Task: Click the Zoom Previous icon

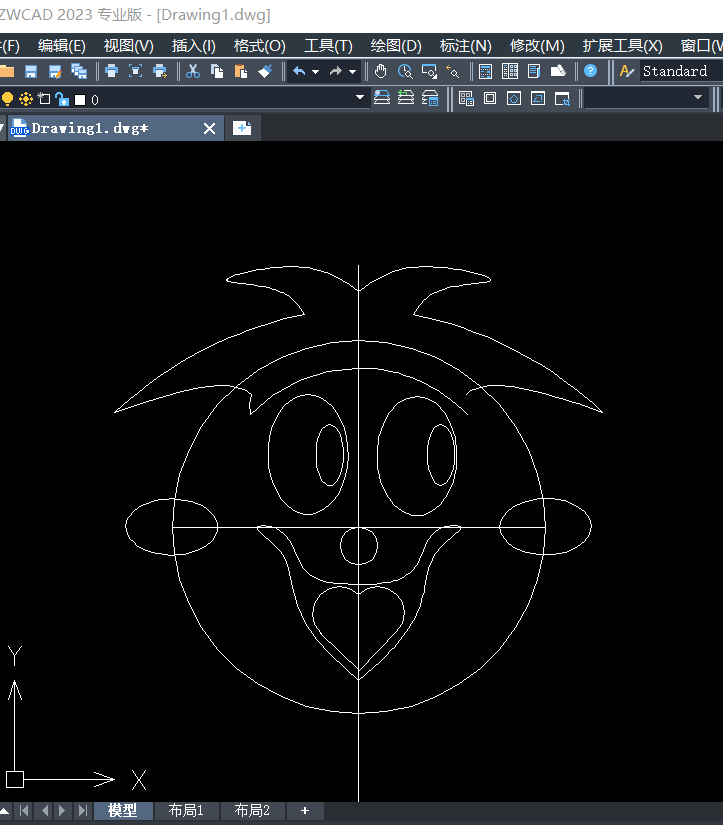Action: (x=453, y=71)
